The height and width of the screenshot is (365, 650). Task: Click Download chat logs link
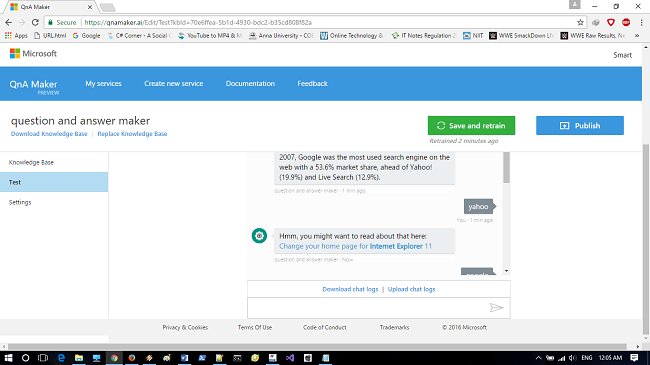coord(350,289)
